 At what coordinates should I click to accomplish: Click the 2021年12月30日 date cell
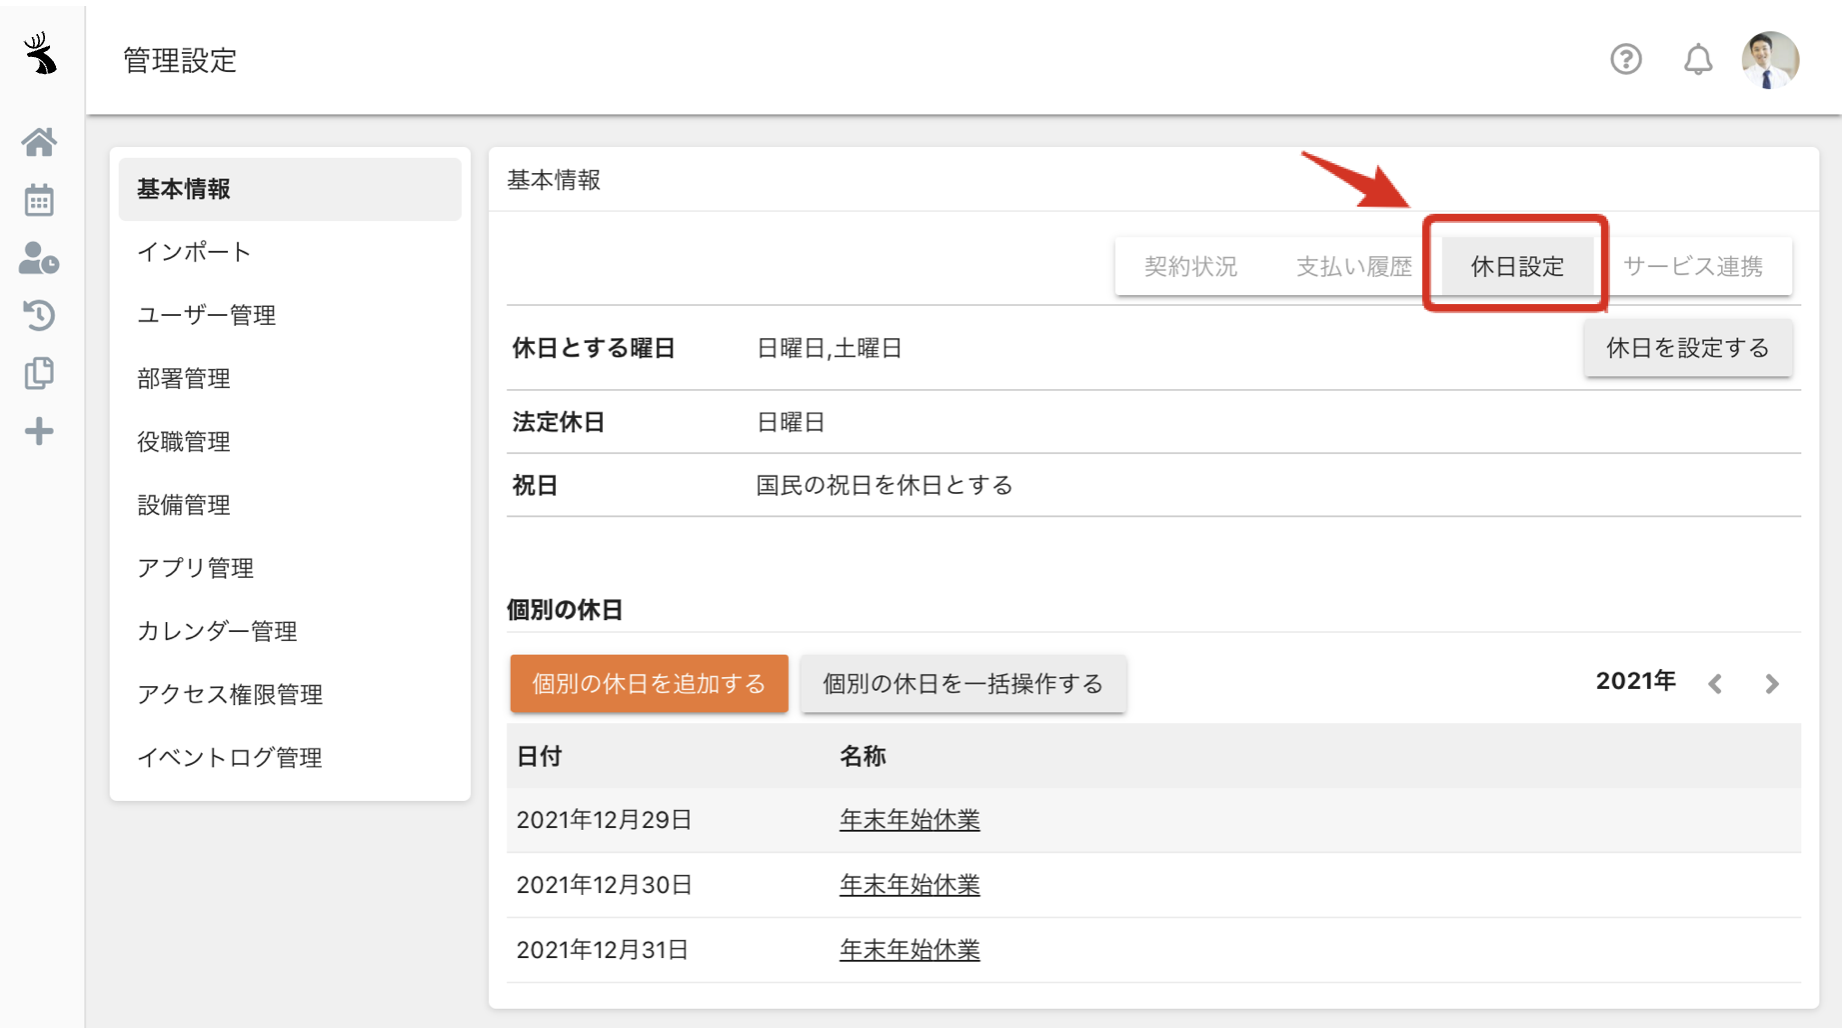pyautogui.click(x=604, y=885)
